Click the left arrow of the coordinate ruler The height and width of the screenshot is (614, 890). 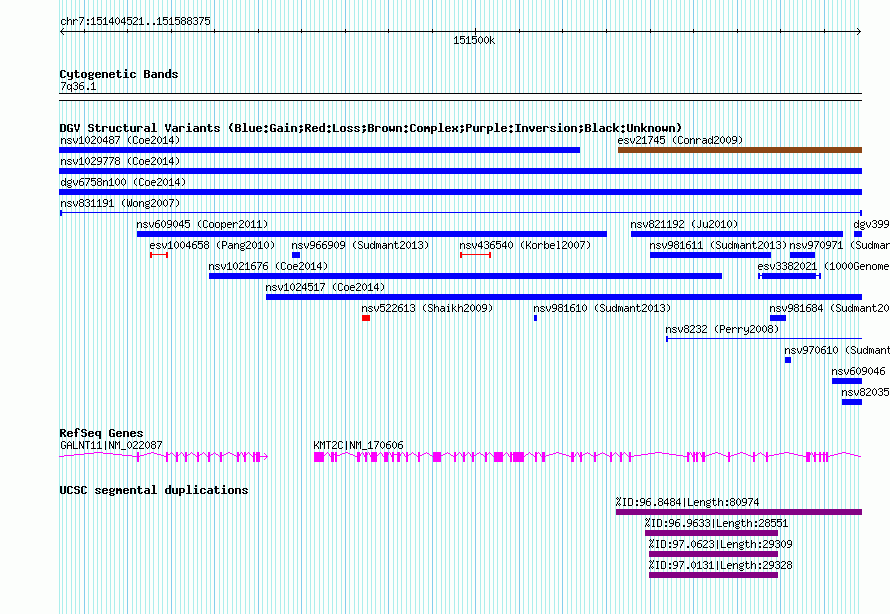pos(62,32)
